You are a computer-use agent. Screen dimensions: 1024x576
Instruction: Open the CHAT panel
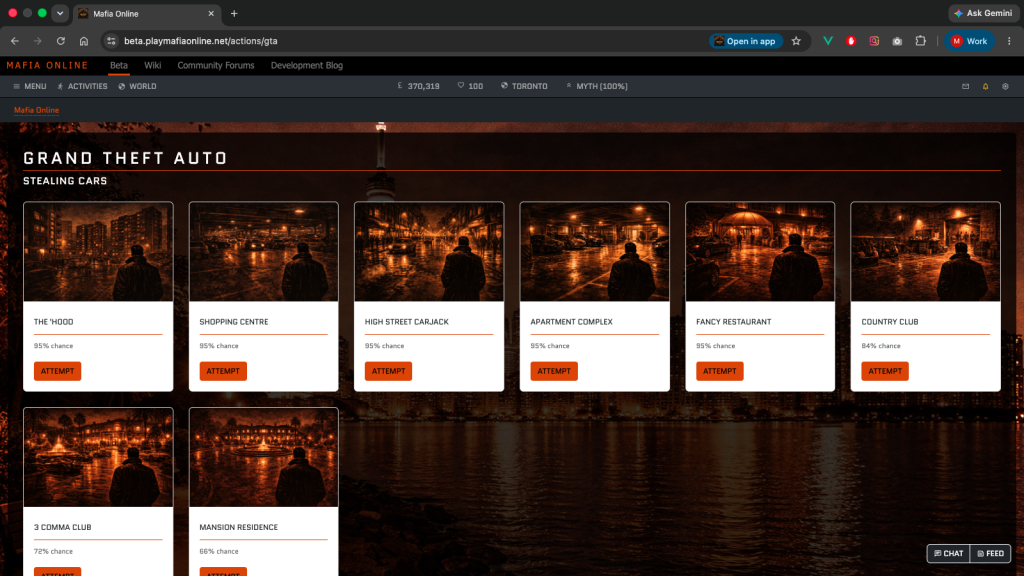[949, 553]
